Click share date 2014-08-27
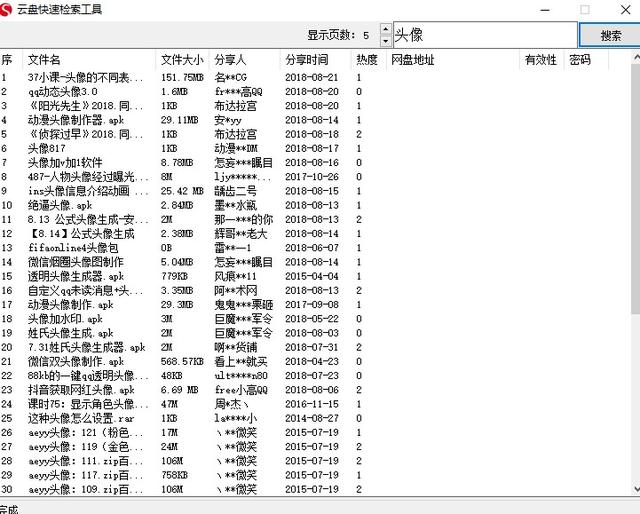 (312, 418)
